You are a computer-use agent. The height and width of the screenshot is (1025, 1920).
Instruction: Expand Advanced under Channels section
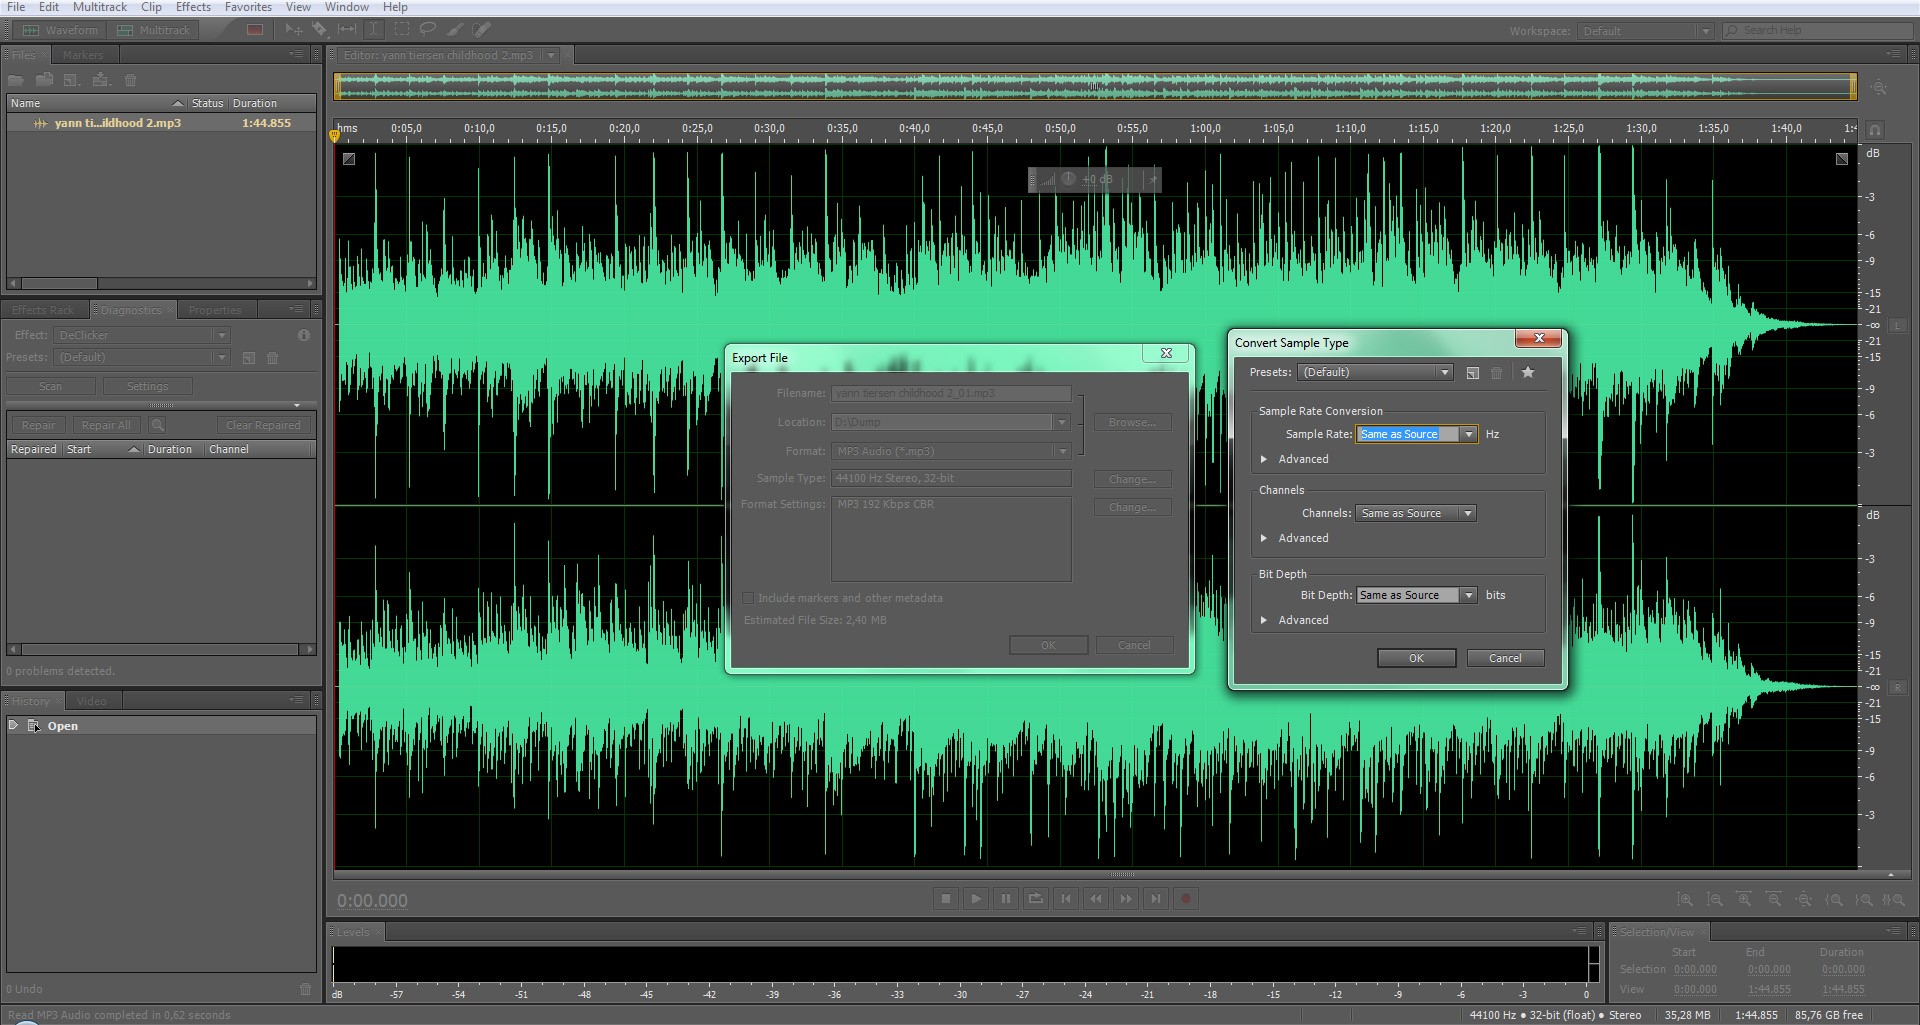pos(1265,538)
